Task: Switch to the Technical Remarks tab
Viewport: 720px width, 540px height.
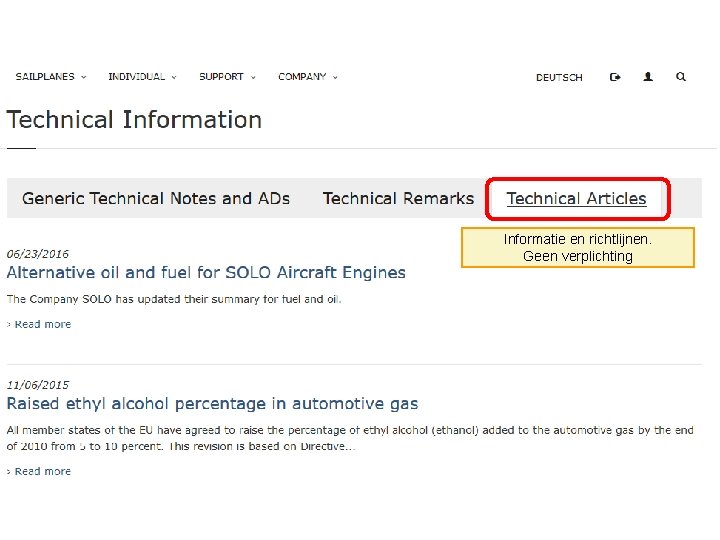Action: tap(398, 198)
